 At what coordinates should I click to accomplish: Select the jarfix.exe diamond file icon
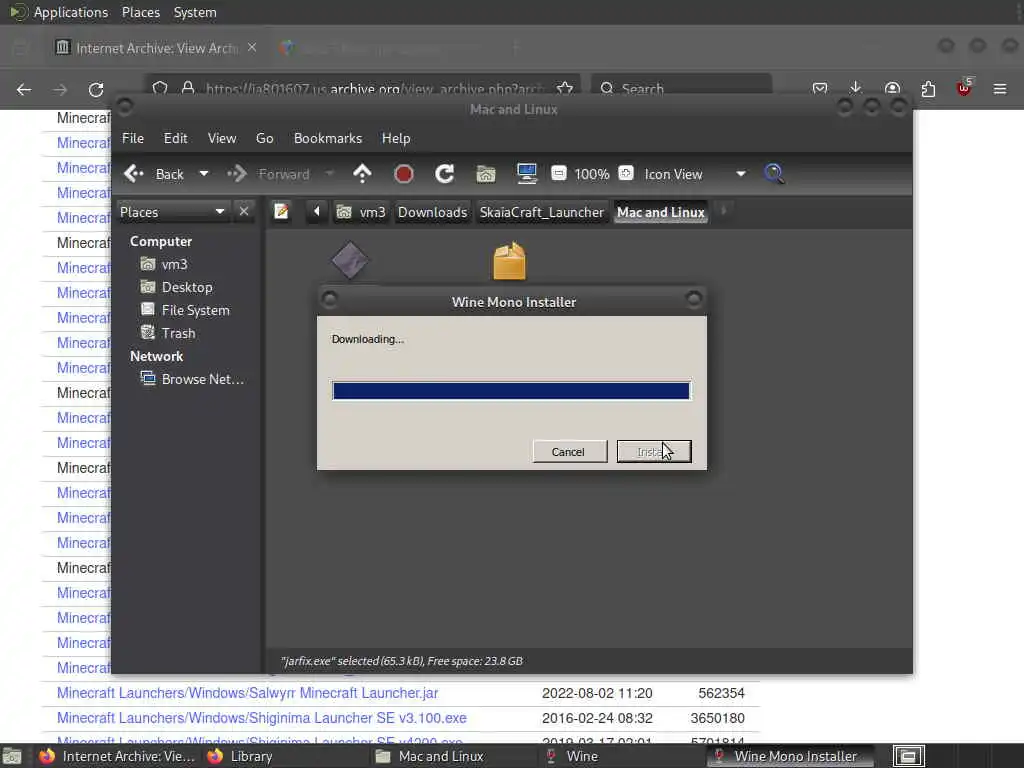(x=350, y=261)
